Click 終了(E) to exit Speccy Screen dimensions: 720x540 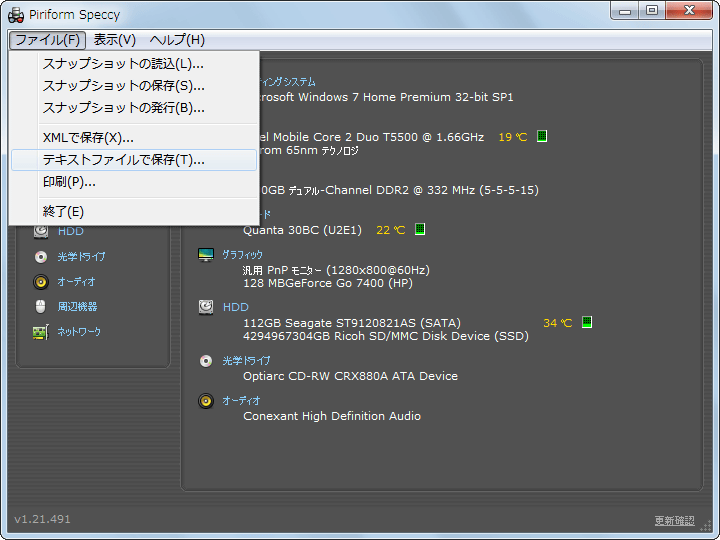click(x=134, y=212)
